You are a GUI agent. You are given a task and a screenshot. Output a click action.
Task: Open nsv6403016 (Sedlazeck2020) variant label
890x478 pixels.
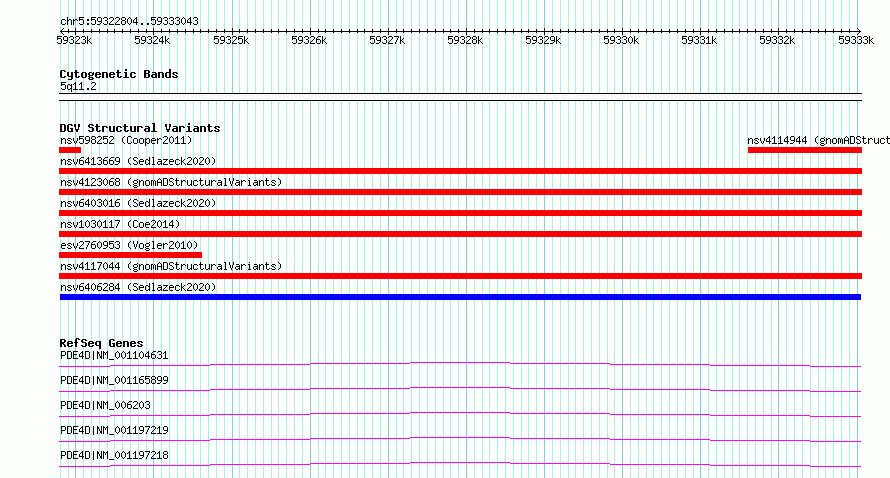pyautogui.click(x=138, y=203)
